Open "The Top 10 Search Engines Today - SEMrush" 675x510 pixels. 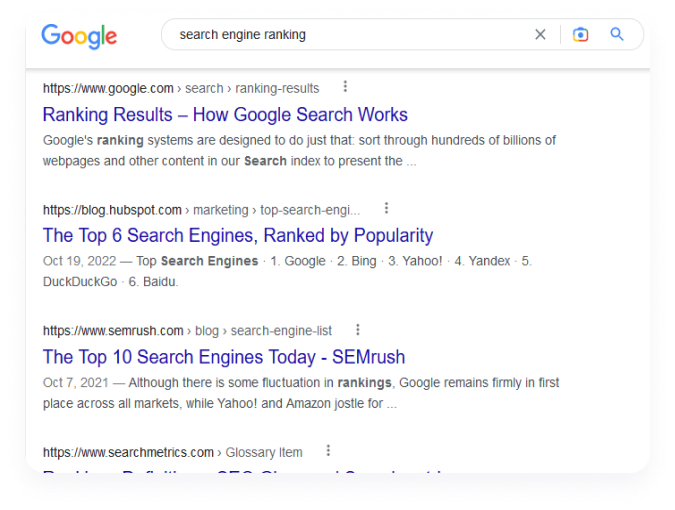[224, 357]
